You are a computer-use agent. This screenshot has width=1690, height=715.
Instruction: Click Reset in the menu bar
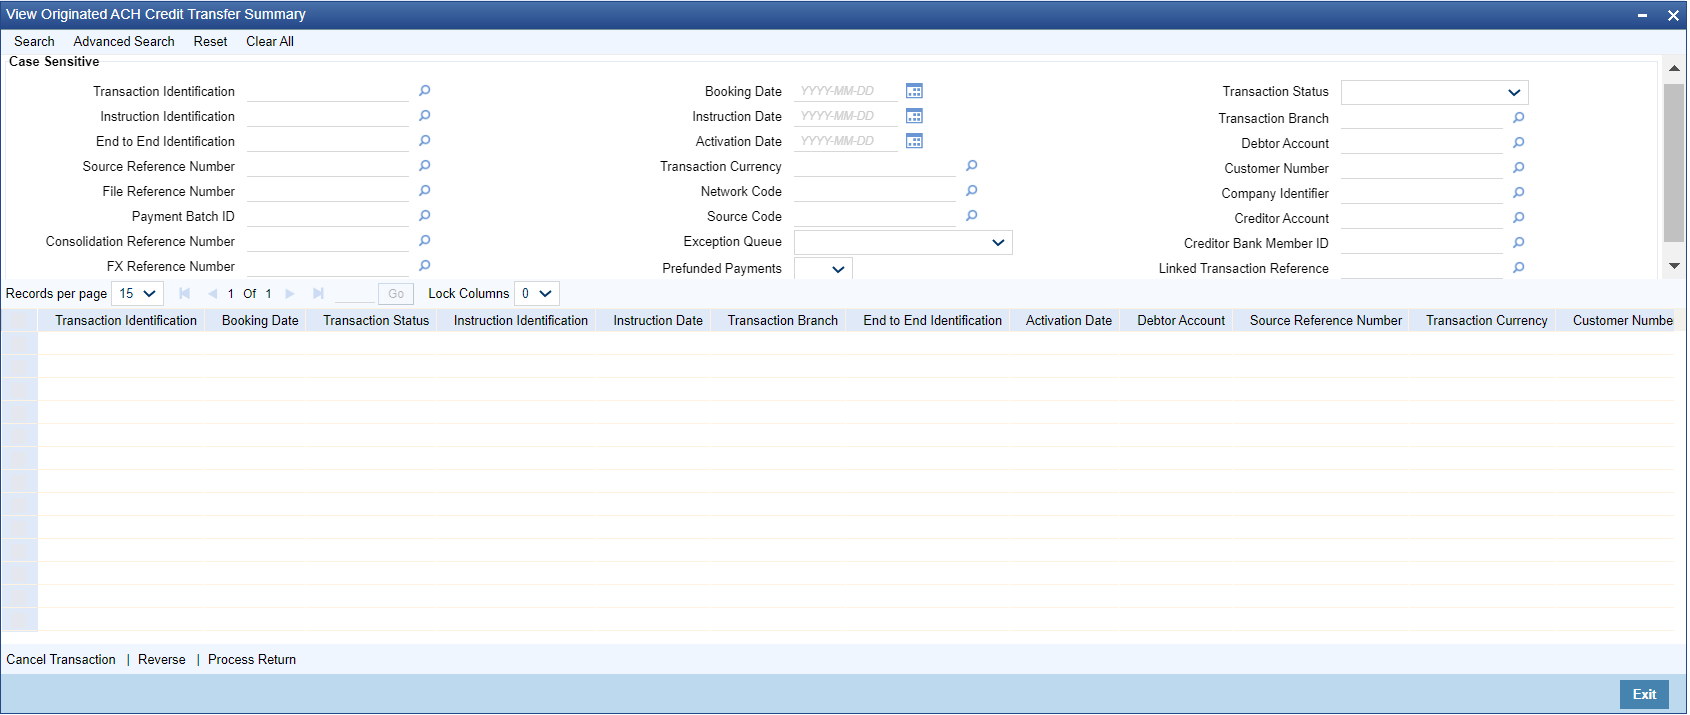210,42
